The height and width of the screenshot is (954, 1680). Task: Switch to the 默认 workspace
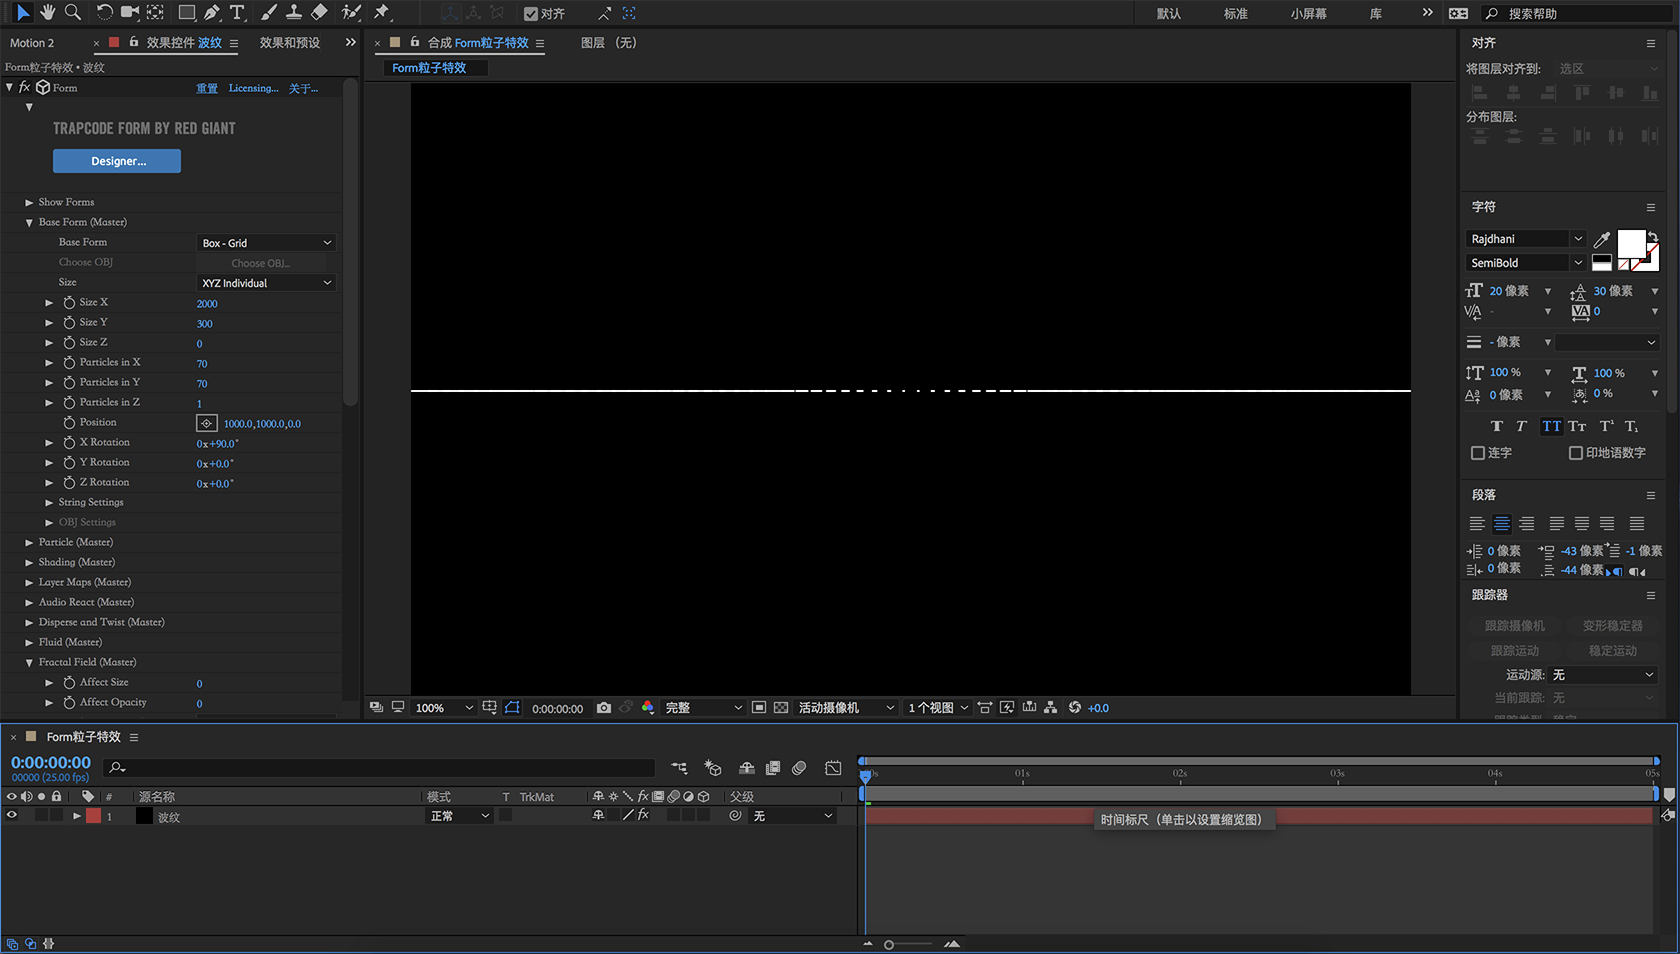click(x=1169, y=14)
